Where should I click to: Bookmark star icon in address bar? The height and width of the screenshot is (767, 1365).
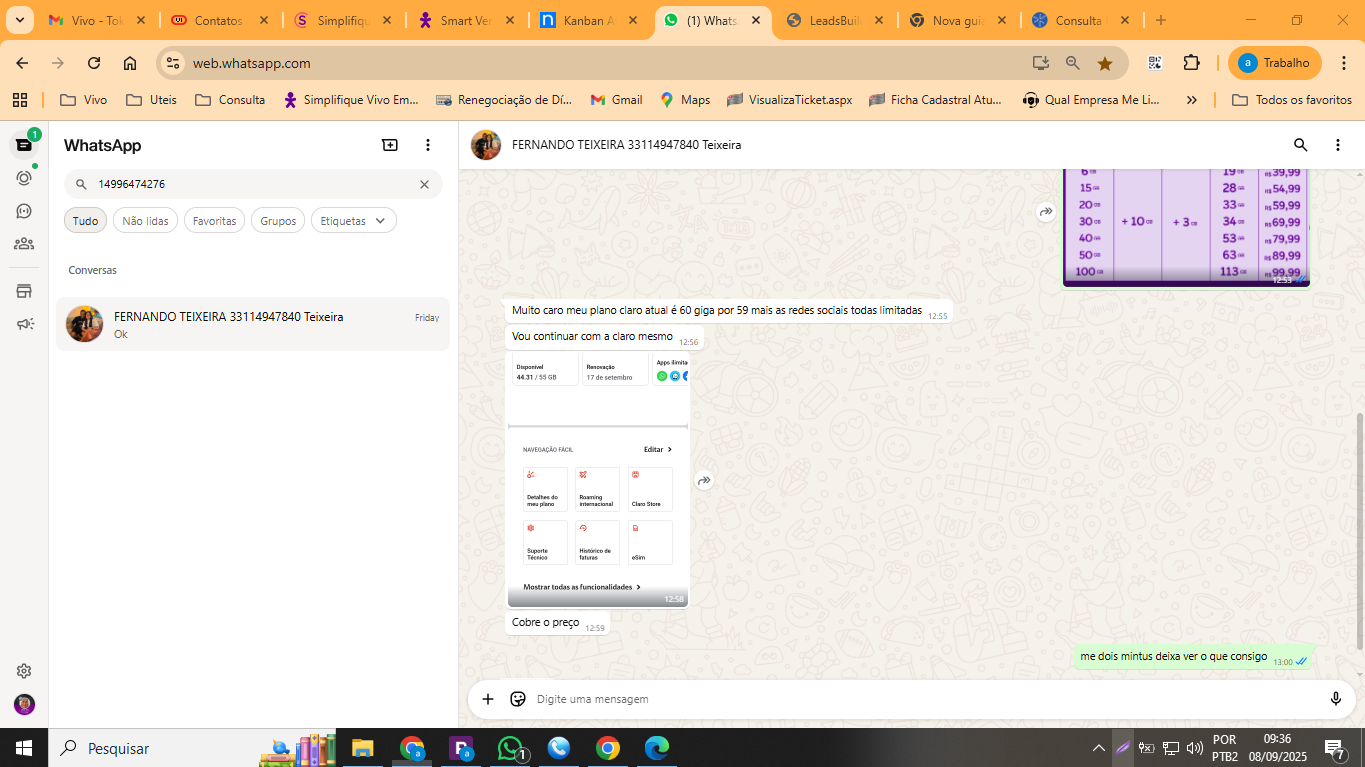(x=1105, y=63)
